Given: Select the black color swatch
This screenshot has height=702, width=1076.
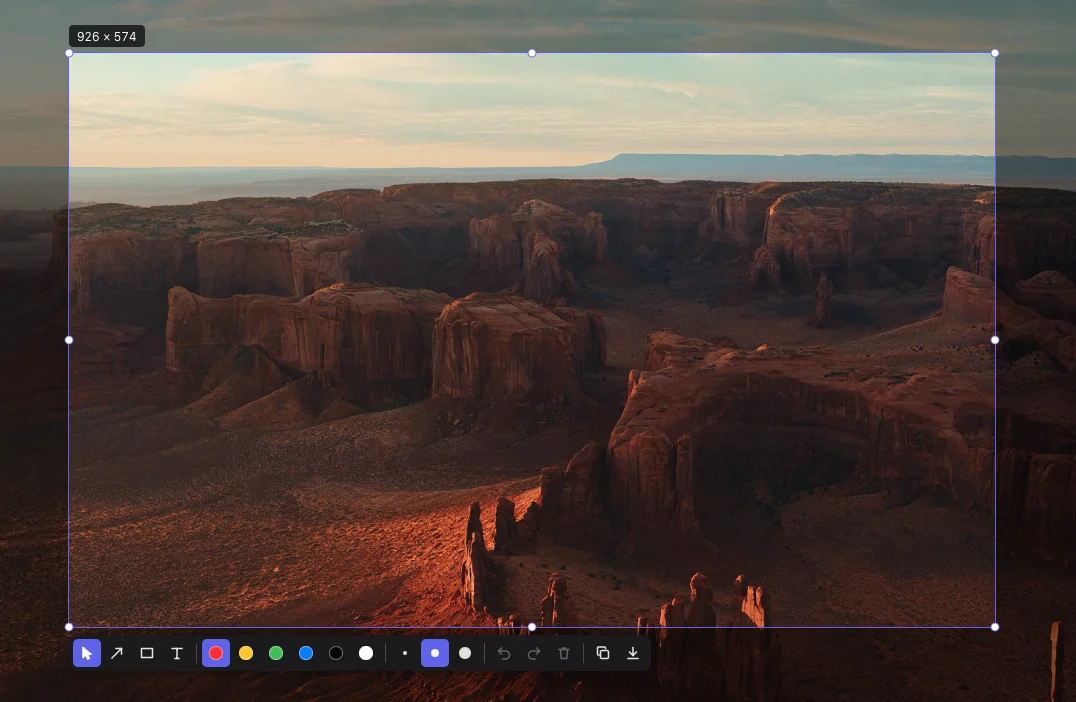Looking at the screenshot, I should pyautogui.click(x=336, y=653).
